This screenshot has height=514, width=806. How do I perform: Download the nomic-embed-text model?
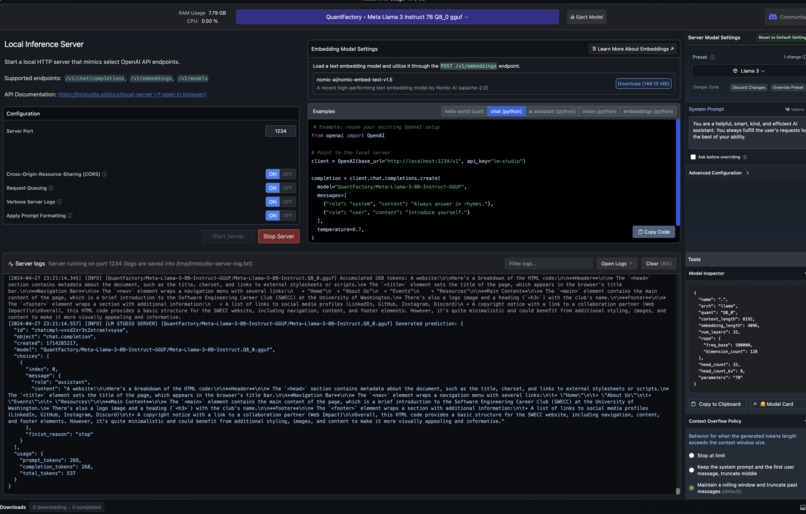click(643, 84)
